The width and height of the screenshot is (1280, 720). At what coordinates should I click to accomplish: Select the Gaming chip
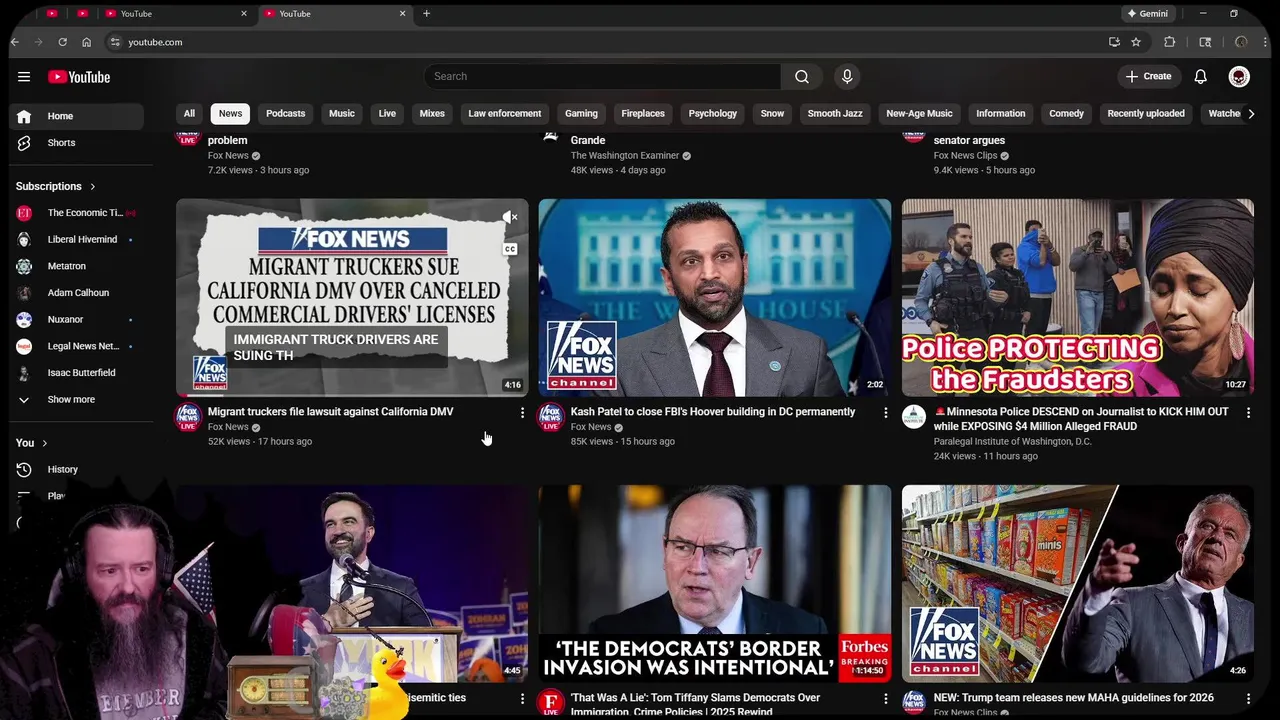click(x=581, y=113)
